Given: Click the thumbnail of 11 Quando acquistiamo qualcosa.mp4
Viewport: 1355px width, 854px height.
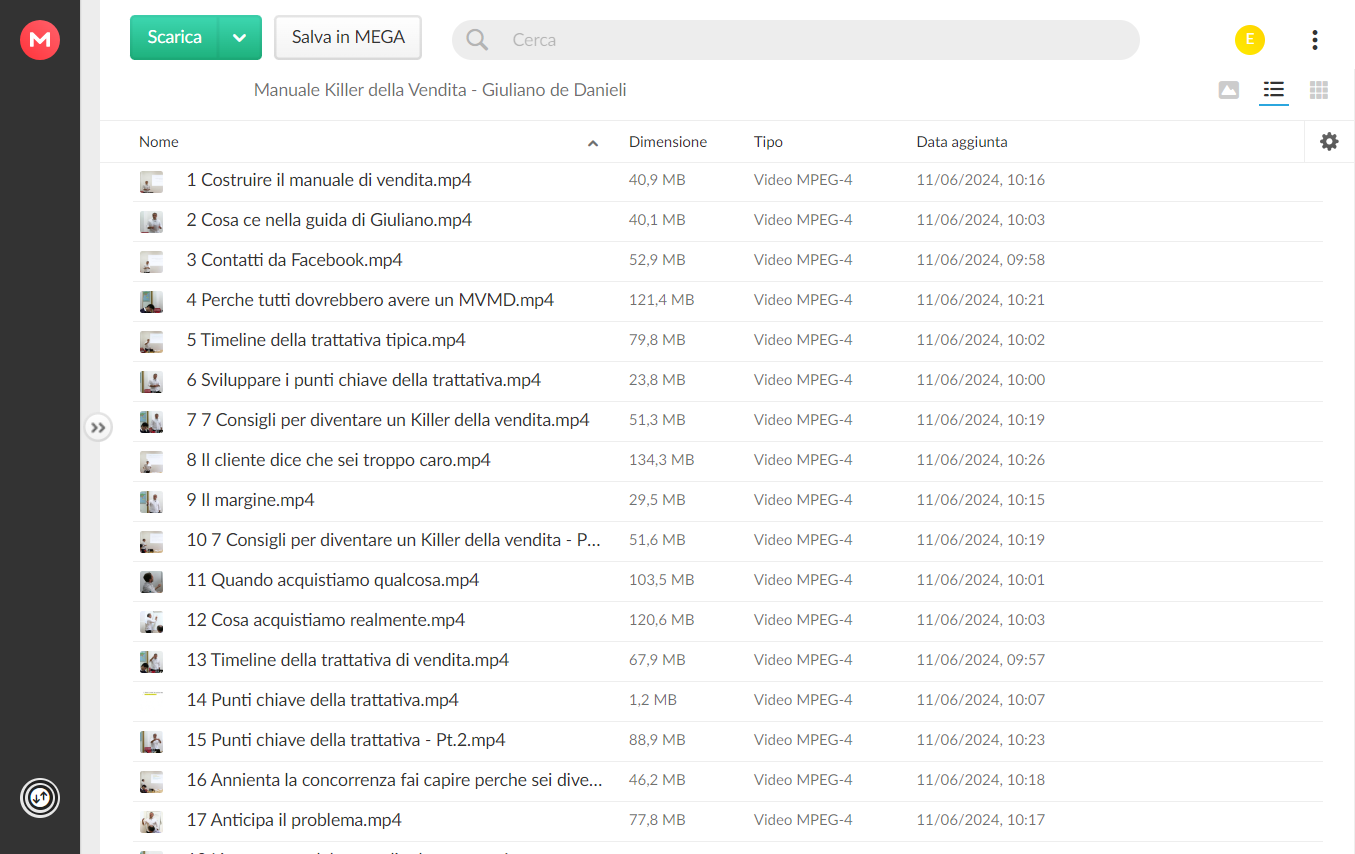Looking at the screenshot, I should pos(151,581).
